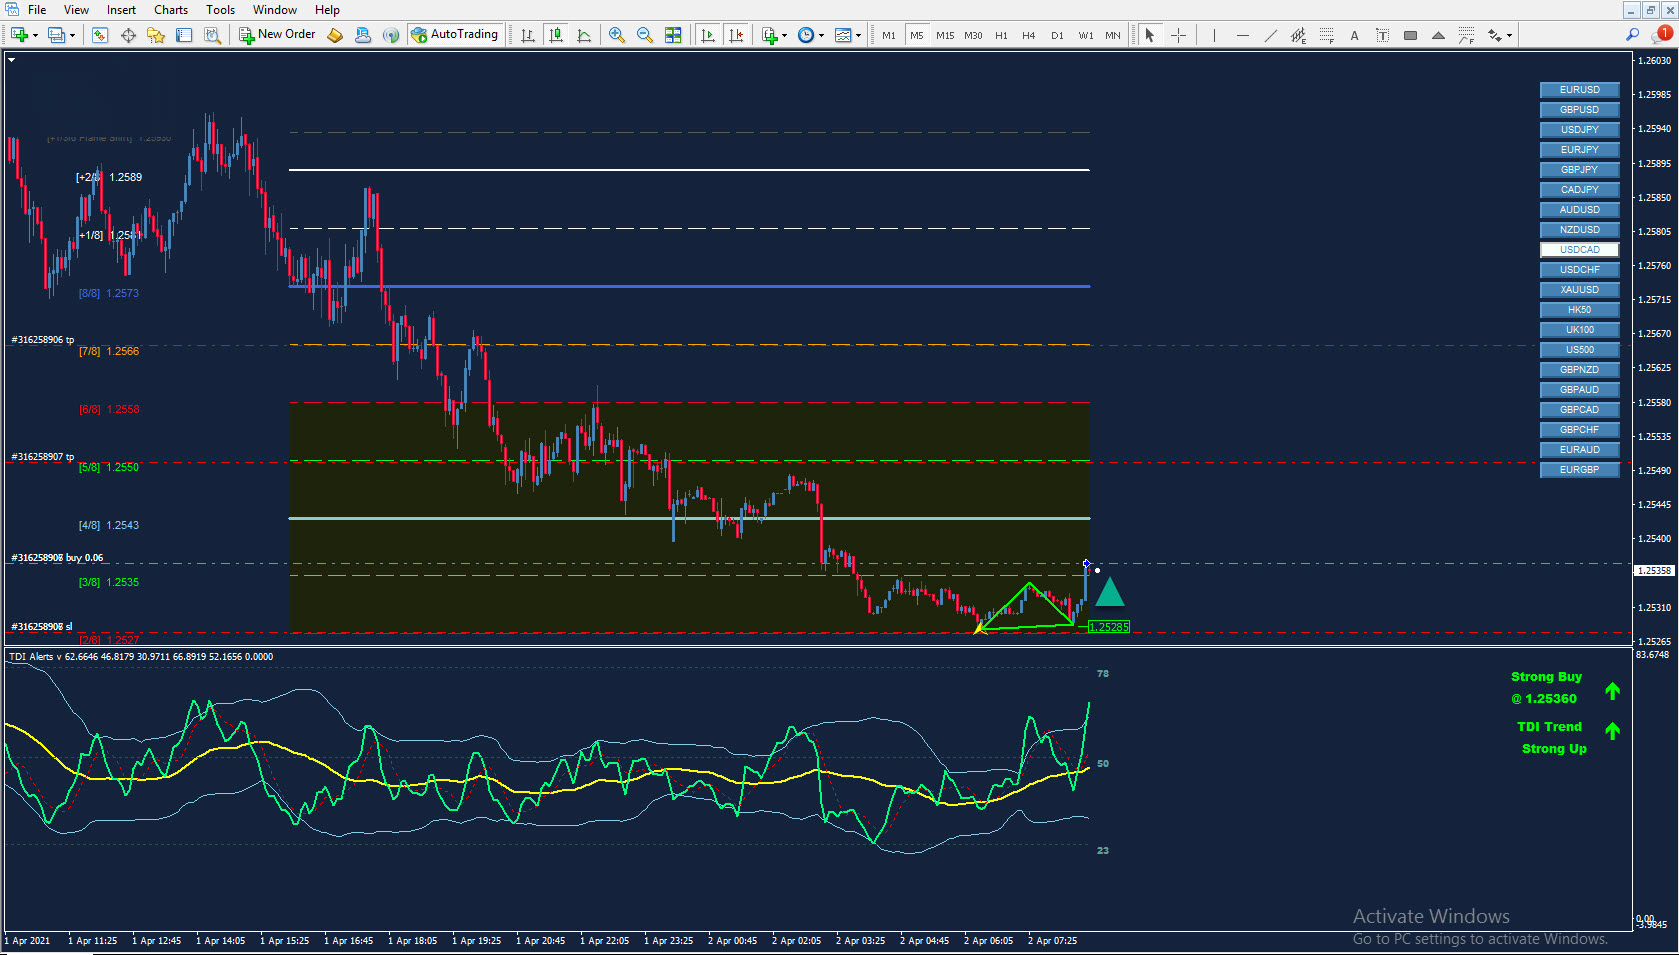The image size is (1679, 955).
Task: Select the Equidistant Channel tool
Action: tap(1298, 35)
